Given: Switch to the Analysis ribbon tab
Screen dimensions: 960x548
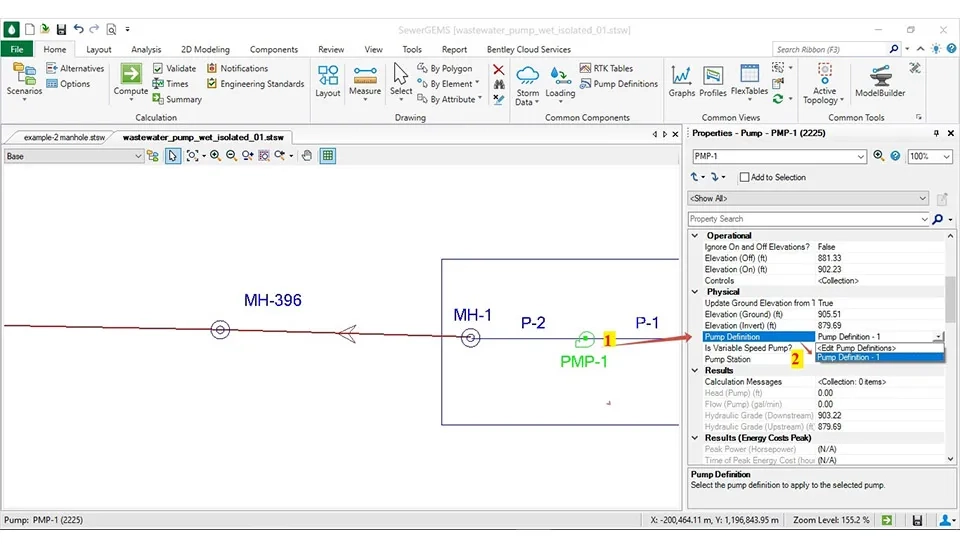Looking at the screenshot, I should click(146, 49).
